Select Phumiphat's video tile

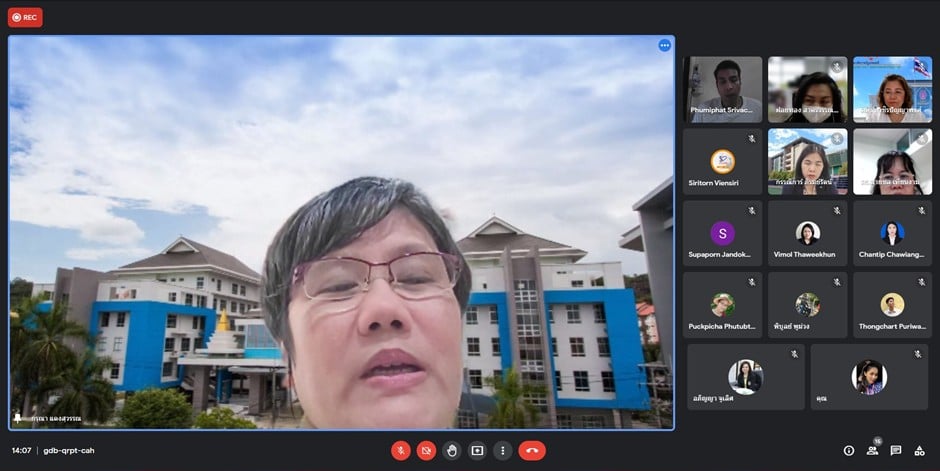[x=722, y=89]
